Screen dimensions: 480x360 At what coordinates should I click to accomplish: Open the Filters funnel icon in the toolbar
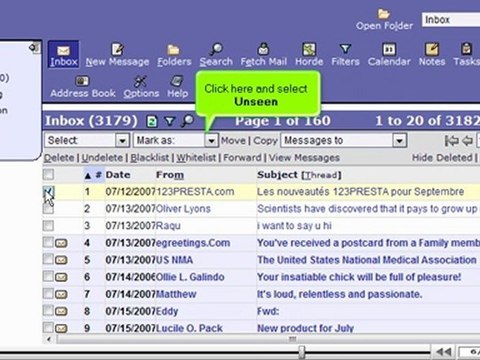point(345,49)
